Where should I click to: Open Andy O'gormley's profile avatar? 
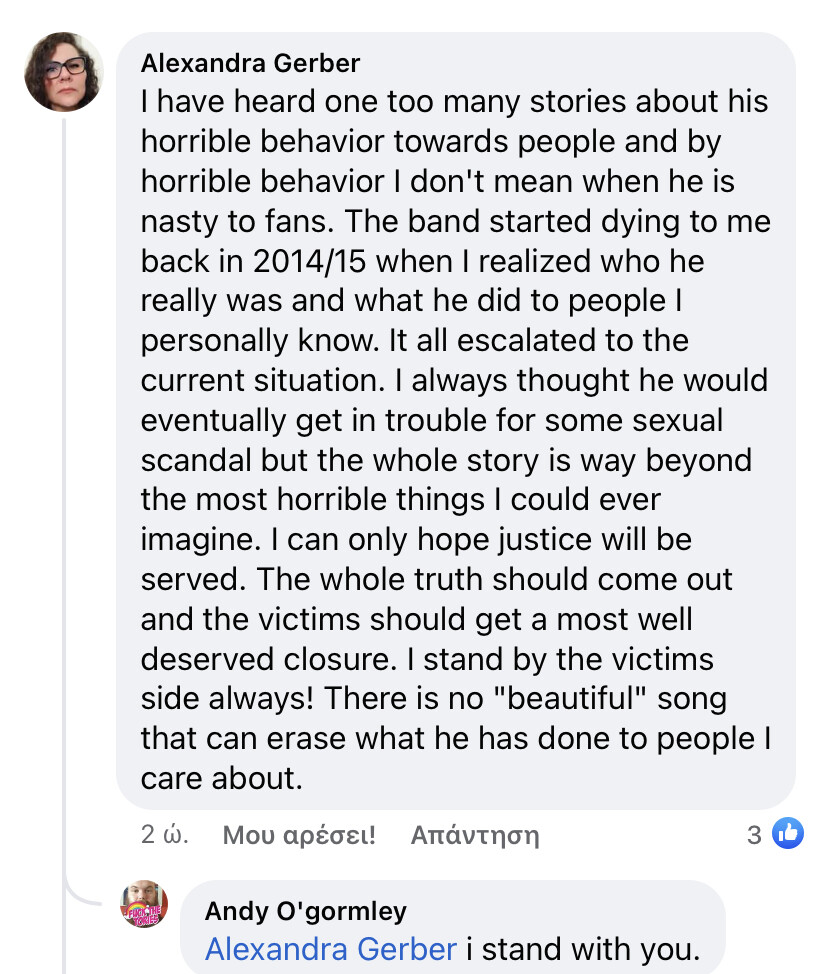[x=143, y=904]
